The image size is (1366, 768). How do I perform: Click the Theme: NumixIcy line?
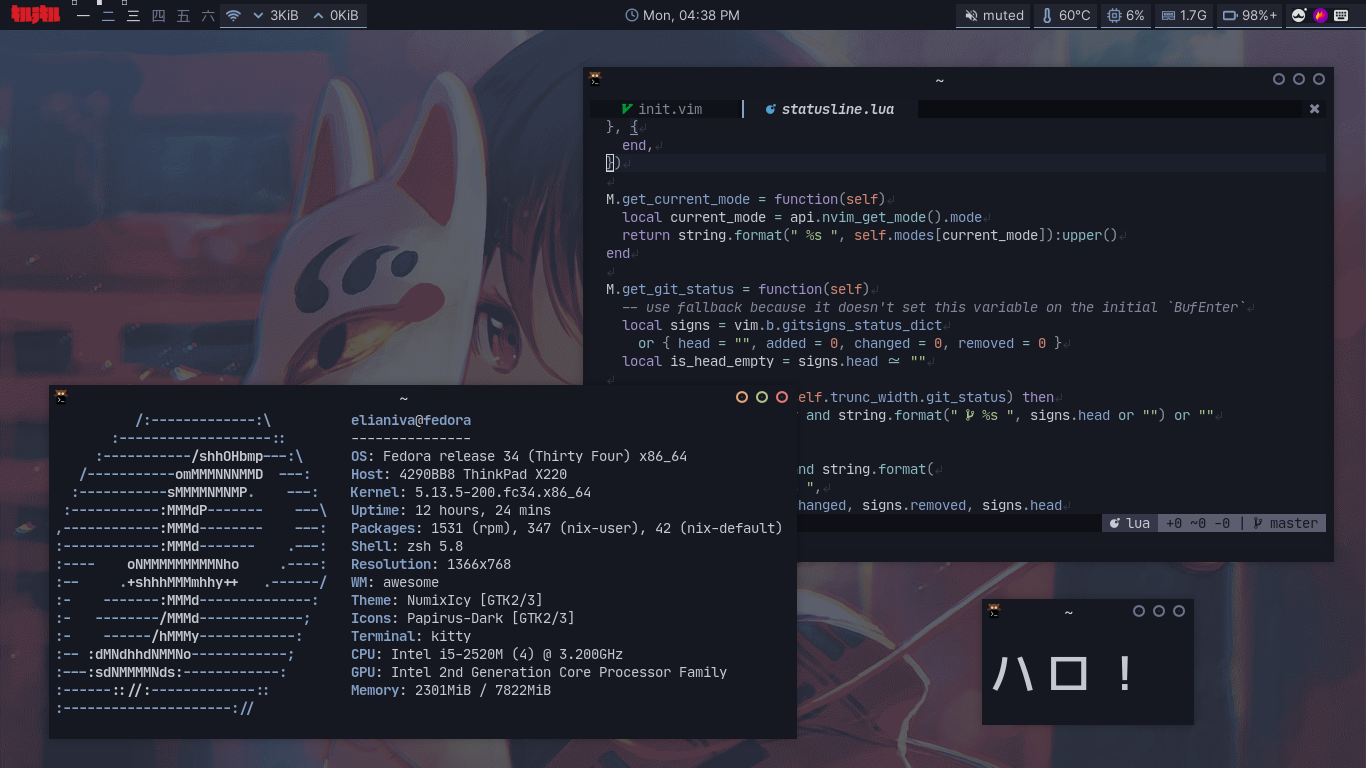[x=447, y=600]
